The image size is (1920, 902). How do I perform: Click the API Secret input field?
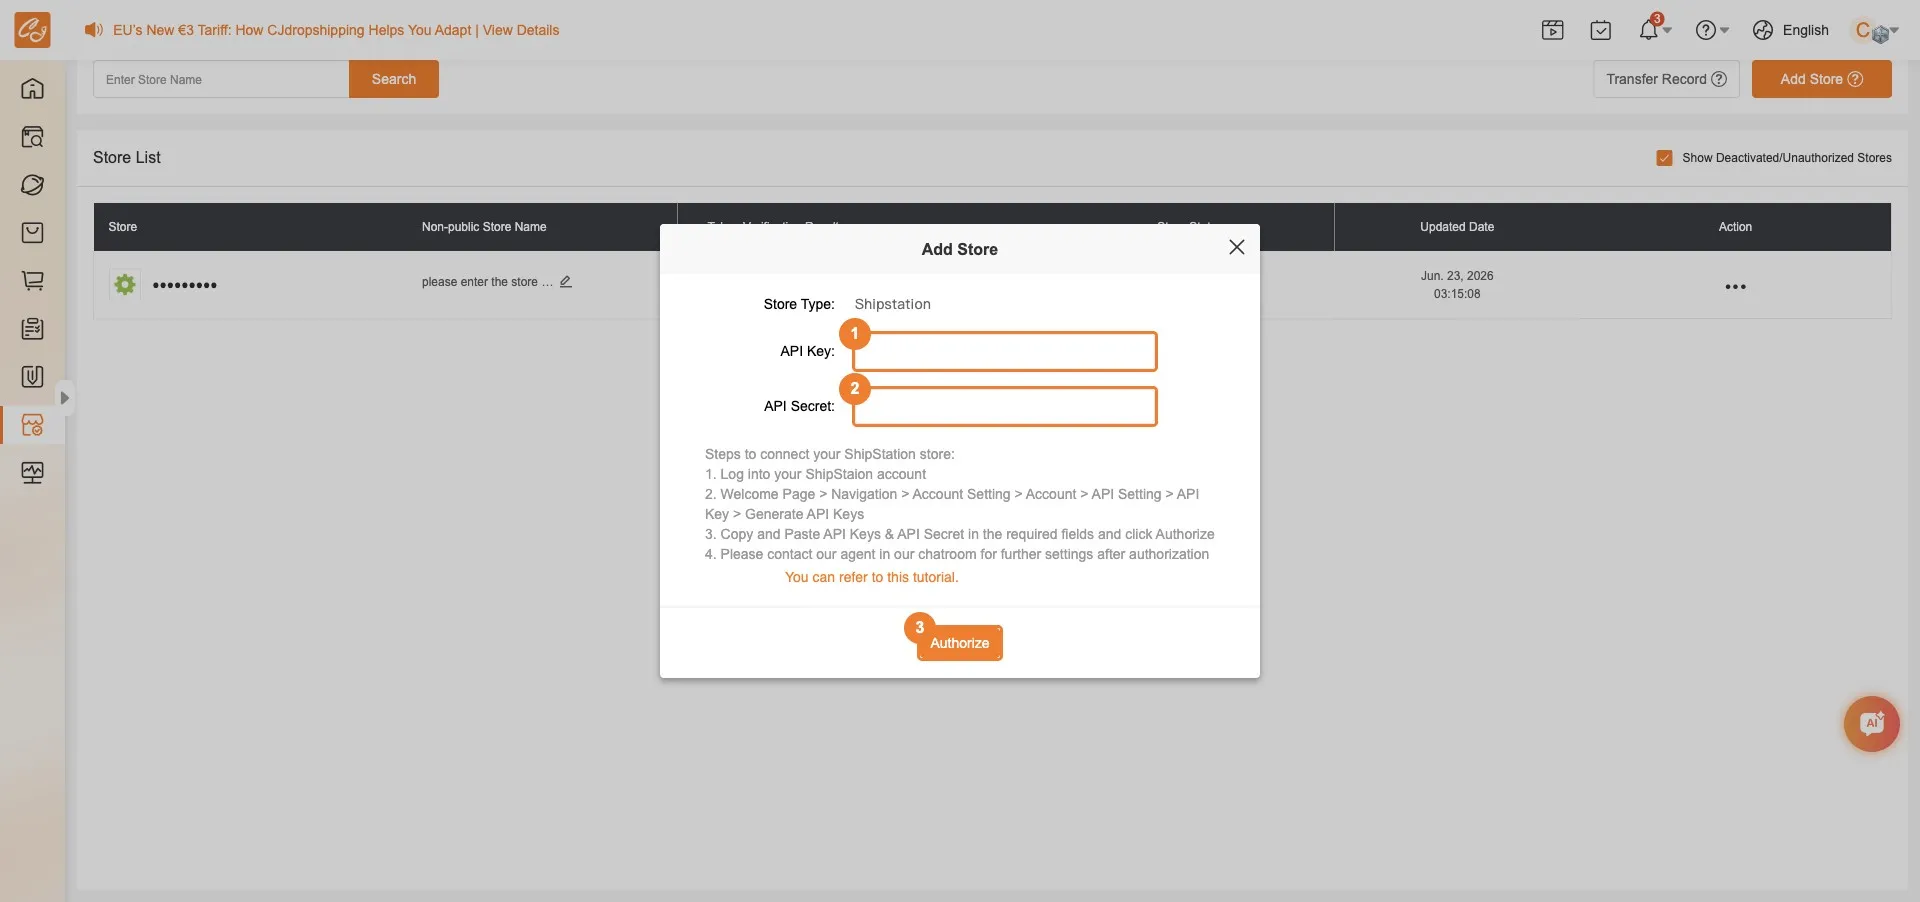coord(1004,406)
